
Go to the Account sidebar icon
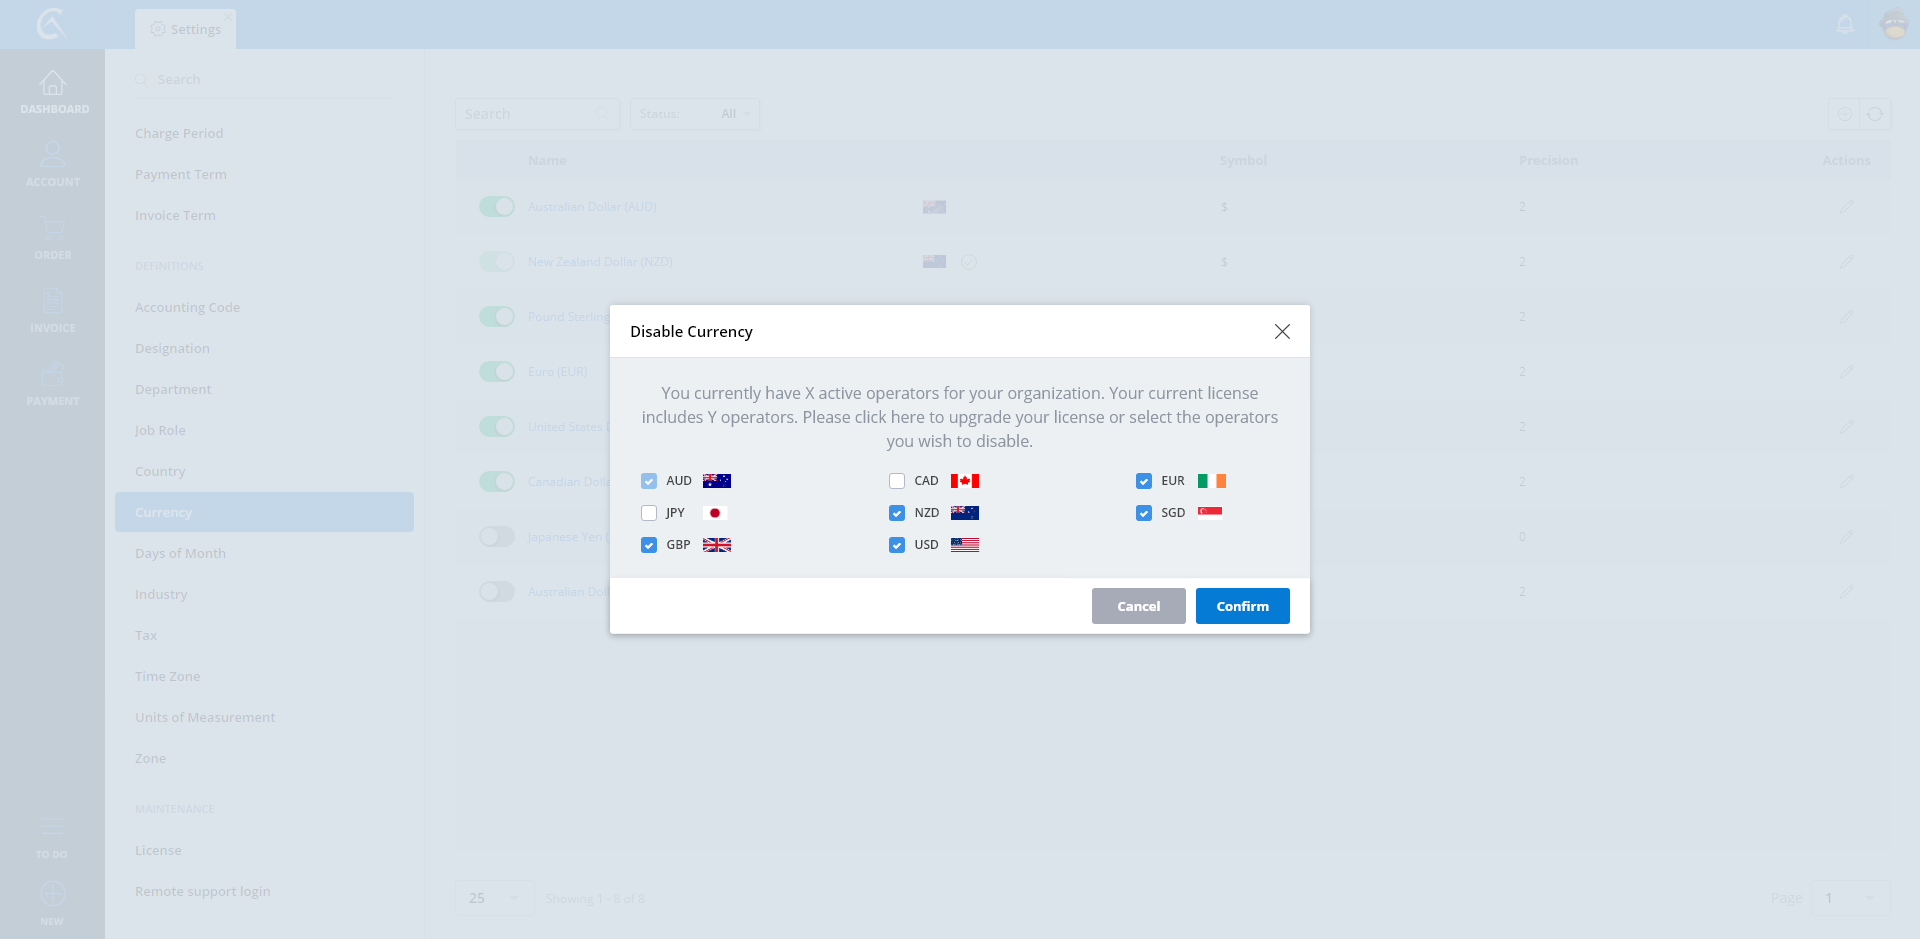tap(52, 155)
